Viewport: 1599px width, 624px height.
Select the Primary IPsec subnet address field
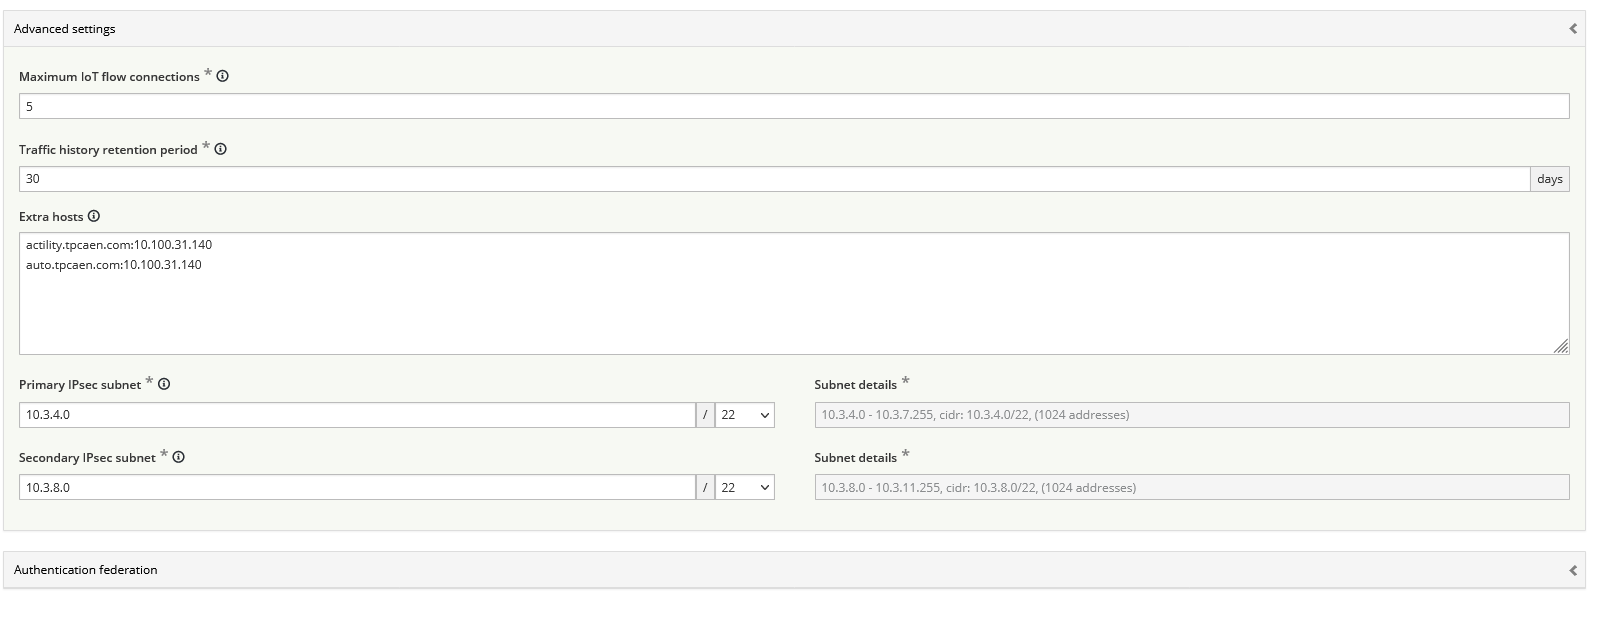click(356, 415)
